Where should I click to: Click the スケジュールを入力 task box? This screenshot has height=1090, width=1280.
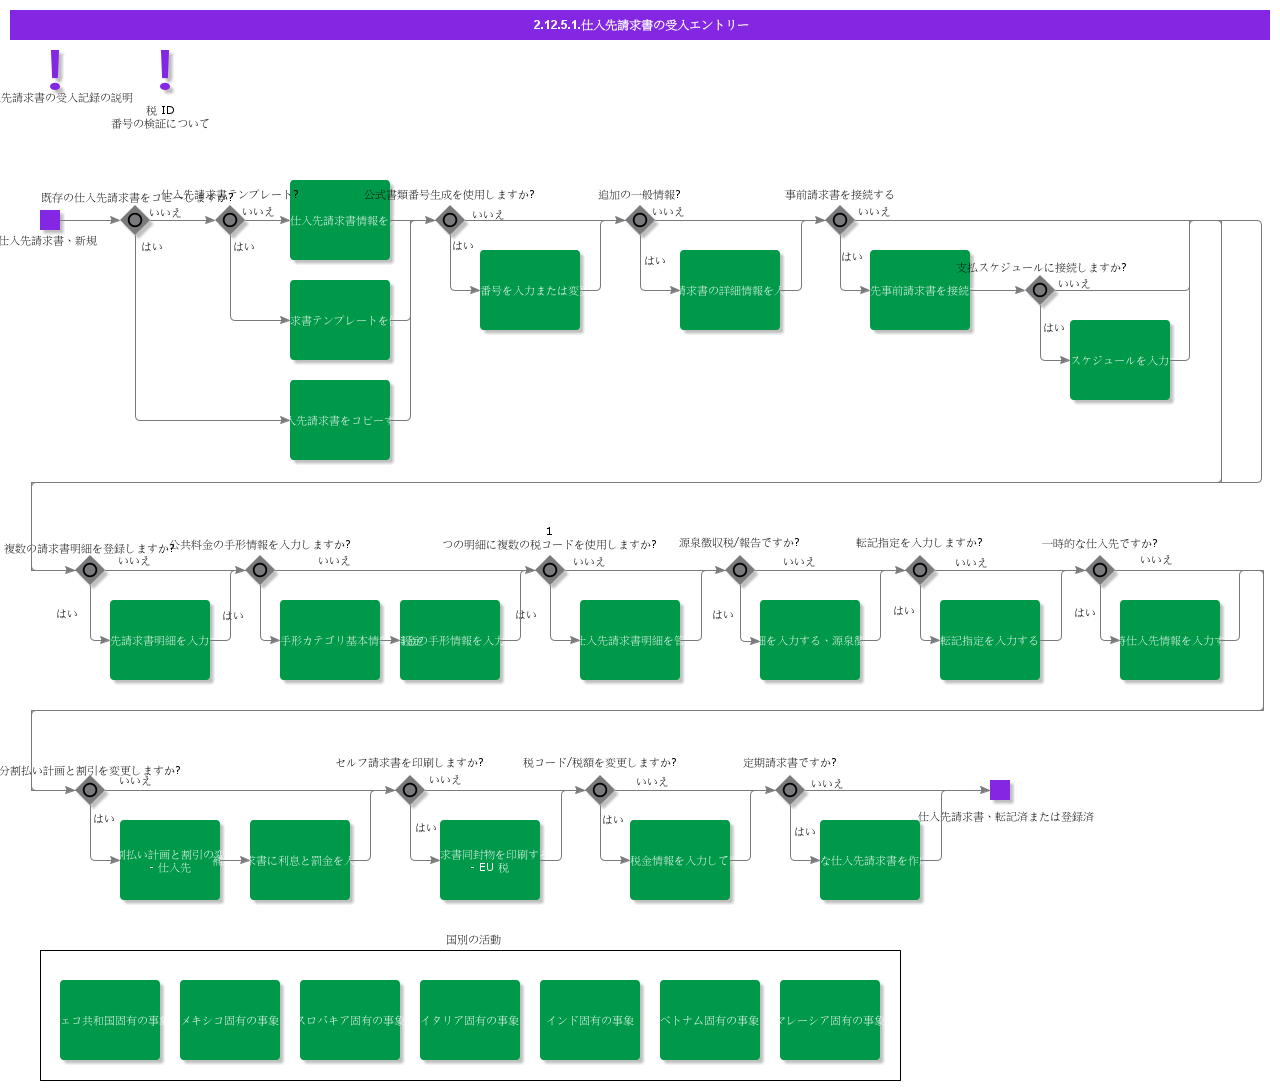tap(1120, 360)
